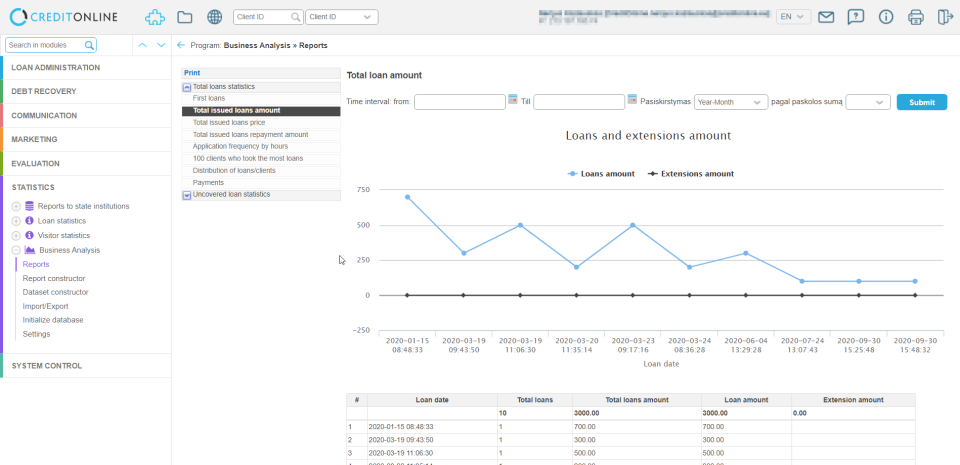Viewport: 960px width, 465px height.
Task: Open the pagal paskolos sumą dropdown
Action: [x=868, y=102]
